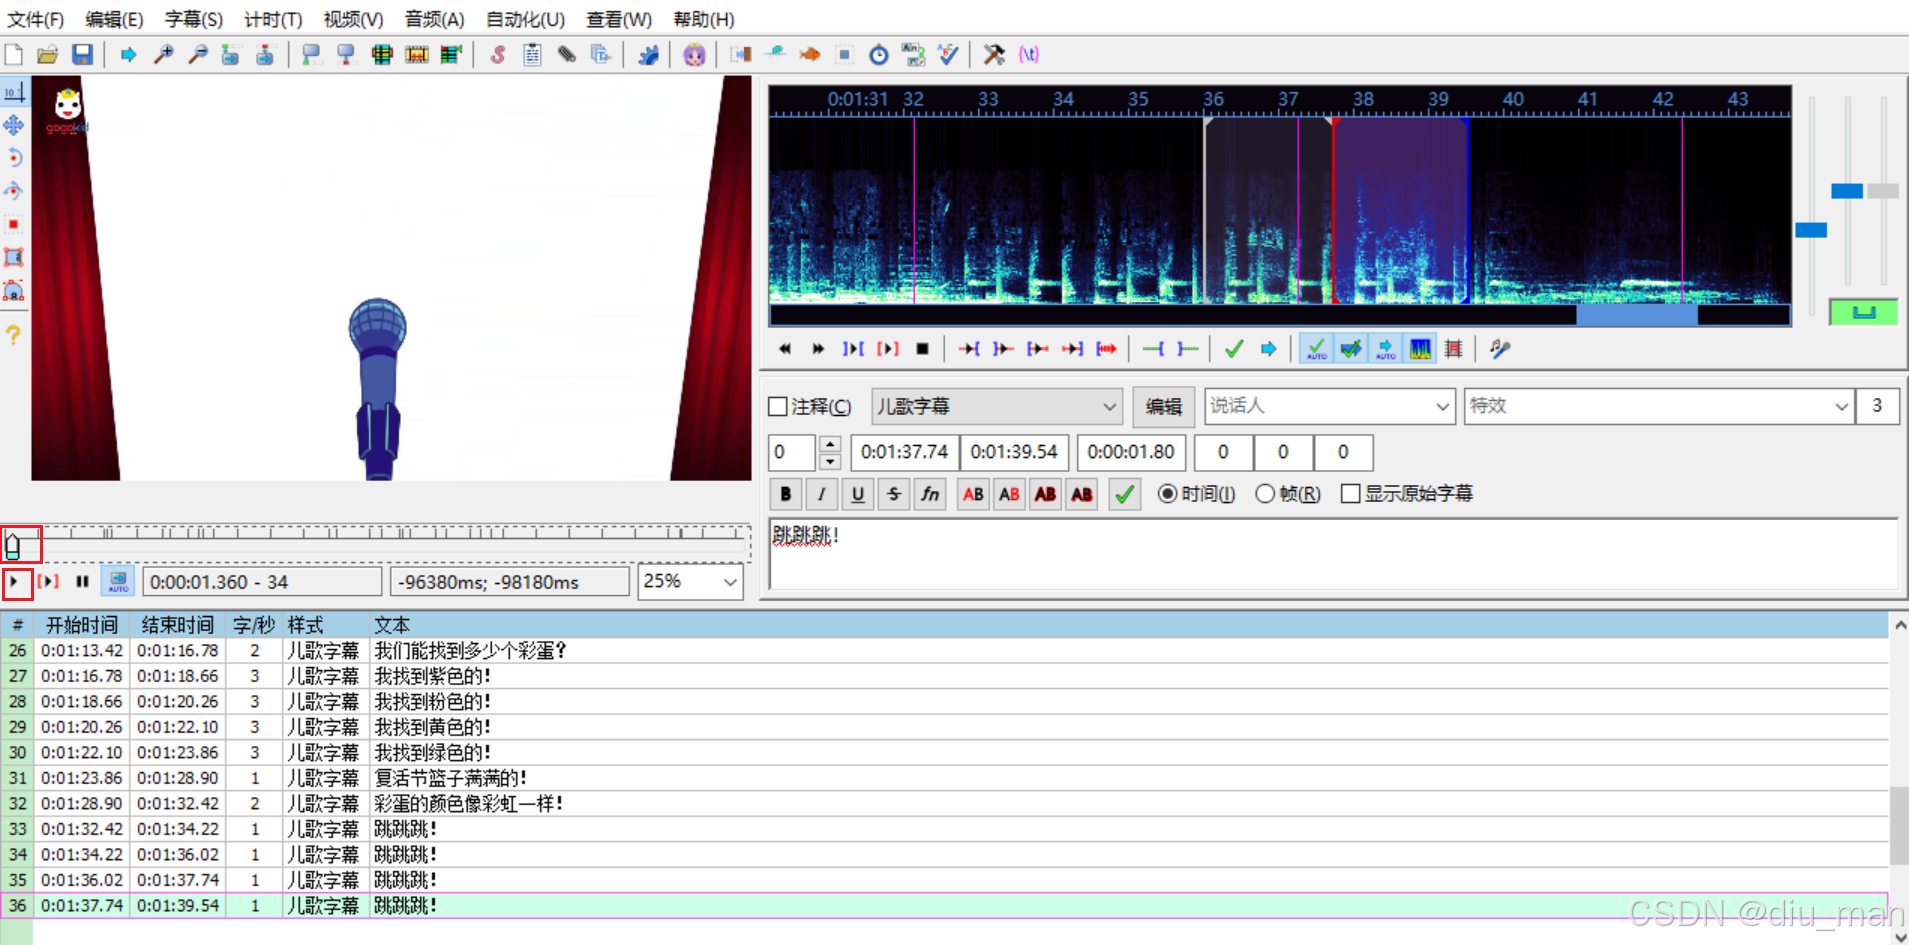Viewport: 1909px width, 945px height.
Task: Pause the video playback
Action: point(82,581)
